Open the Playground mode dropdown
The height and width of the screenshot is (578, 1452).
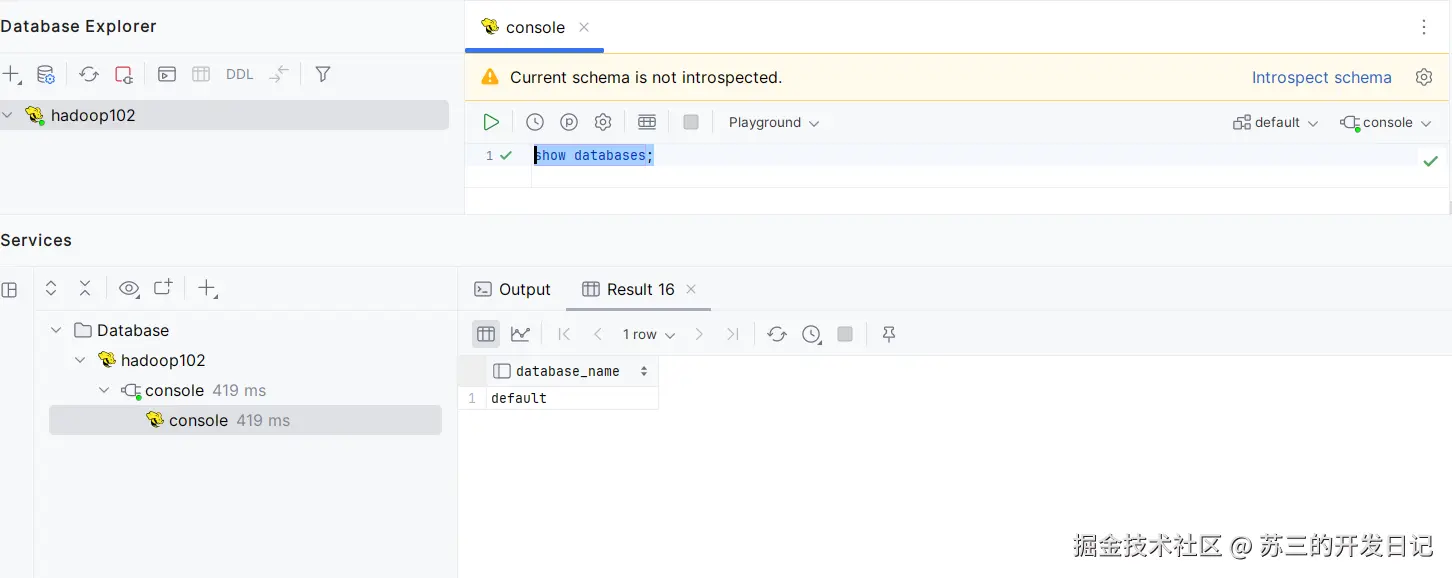tap(774, 122)
